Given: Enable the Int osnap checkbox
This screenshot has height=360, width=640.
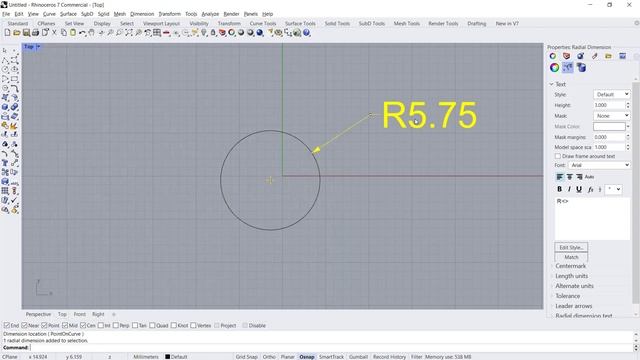Looking at the screenshot, I should tap(101, 325).
